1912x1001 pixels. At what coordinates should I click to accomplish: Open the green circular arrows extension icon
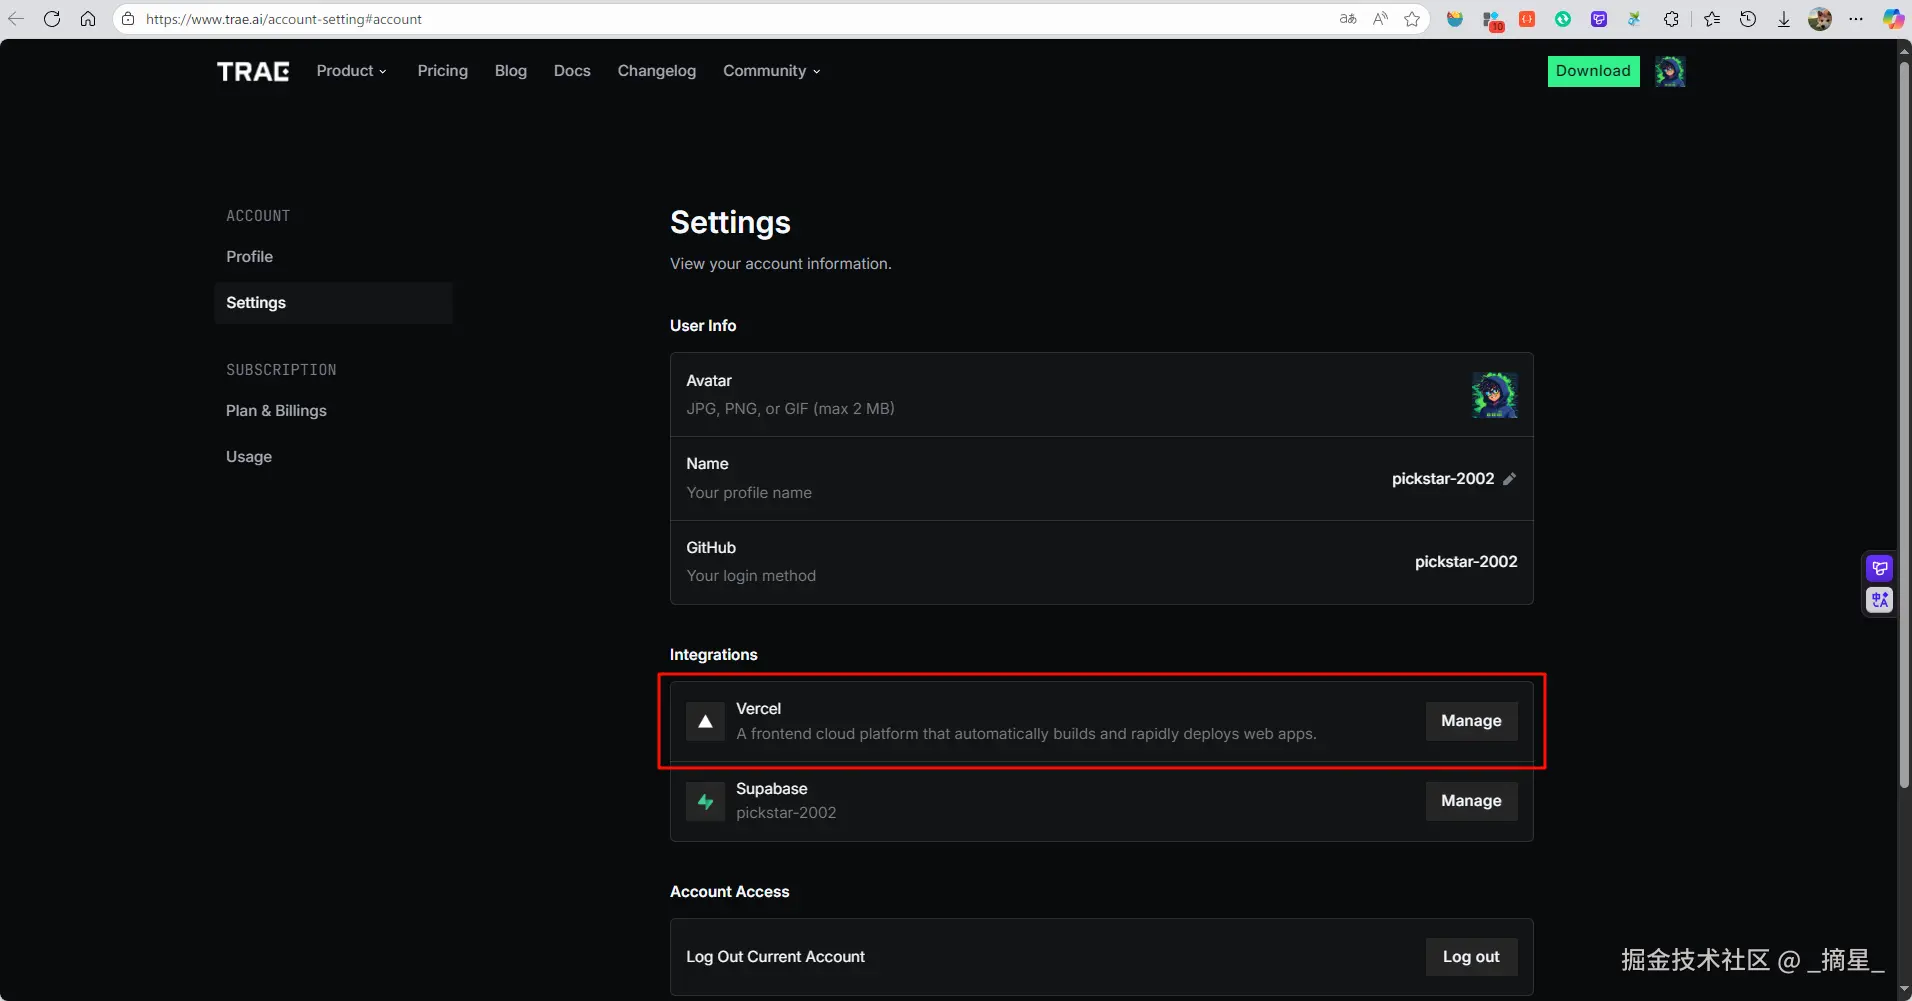pos(1563,19)
